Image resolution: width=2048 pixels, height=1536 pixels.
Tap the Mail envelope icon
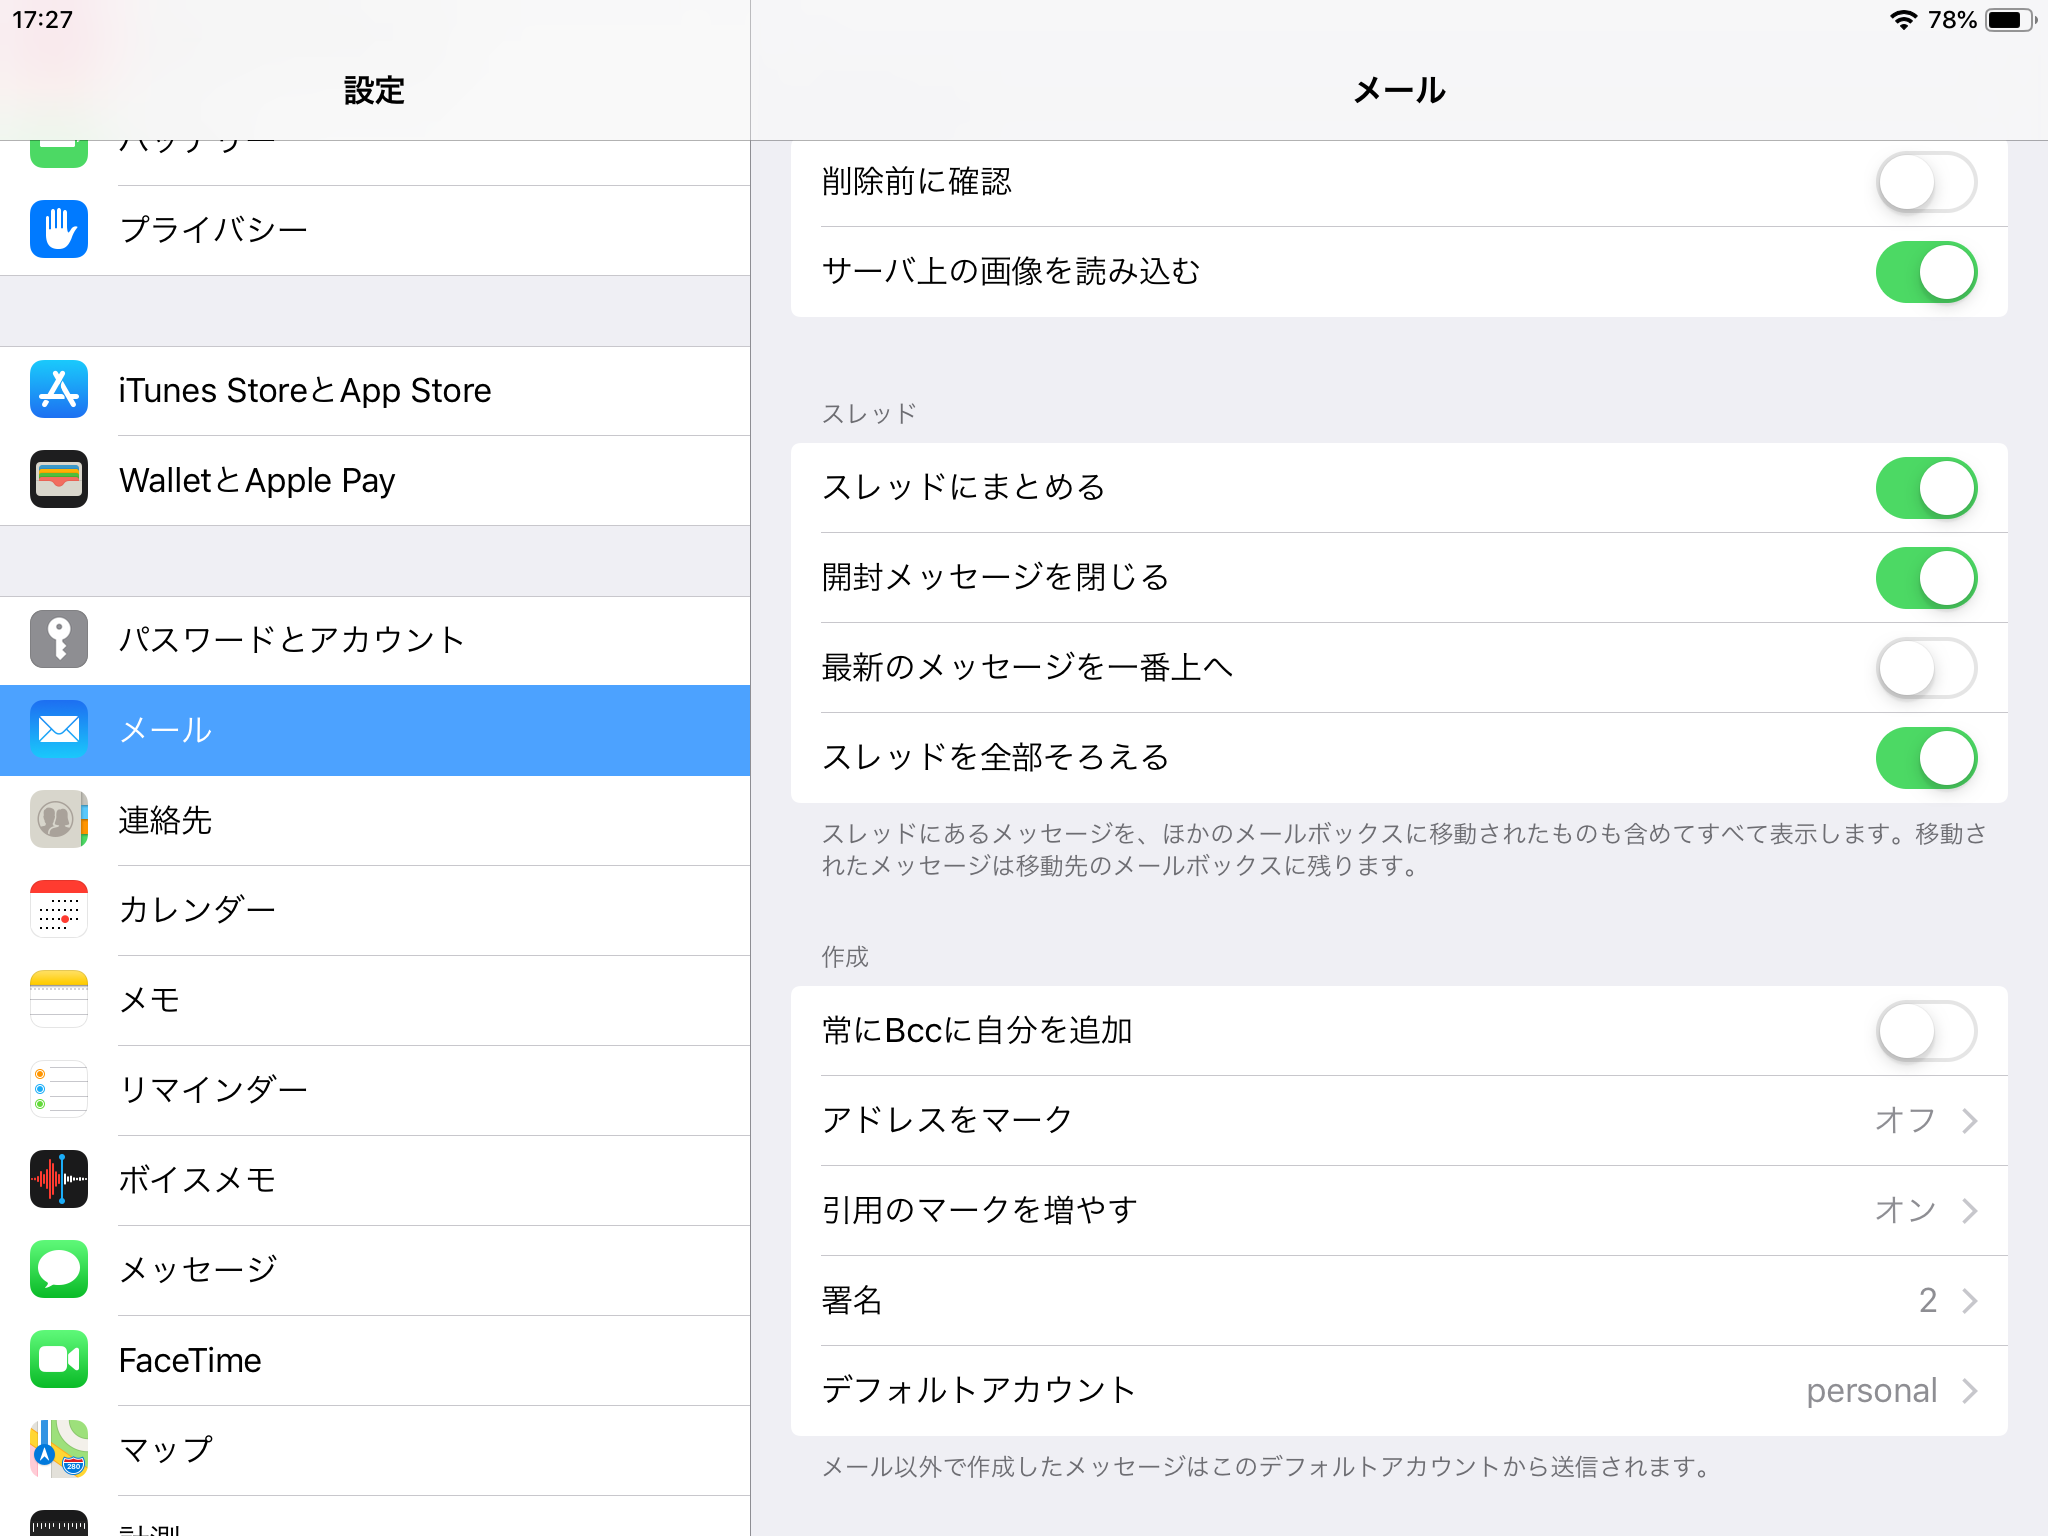59,729
